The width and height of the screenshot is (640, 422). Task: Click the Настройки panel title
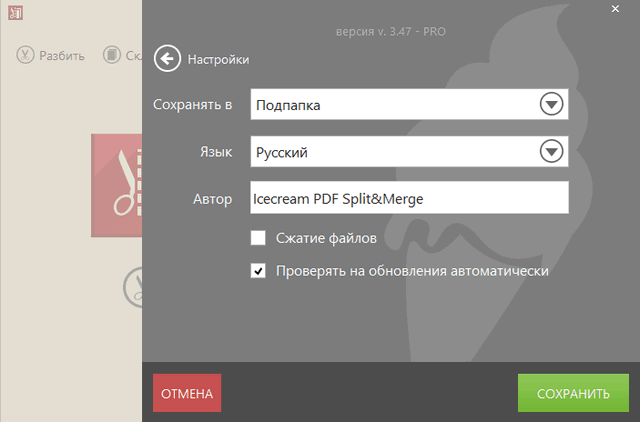coord(218,60)
